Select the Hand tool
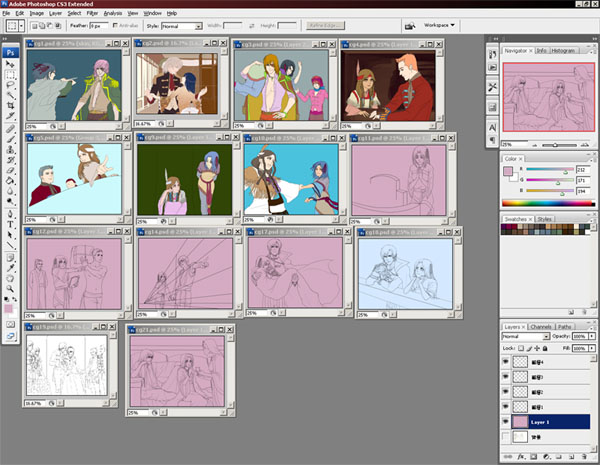The height and width of the screenshot is (465, 600). point(10,279)
